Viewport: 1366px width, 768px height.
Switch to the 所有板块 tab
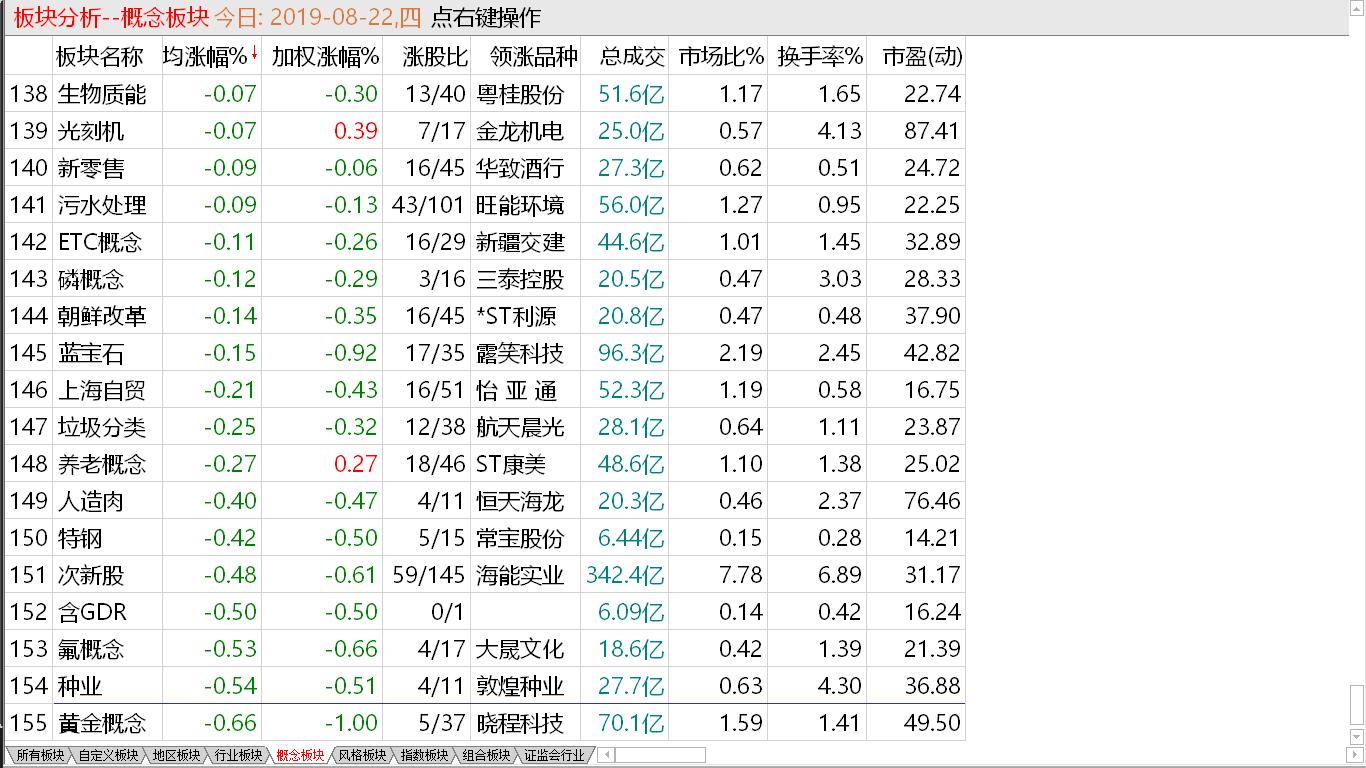click(x=39, y=755)
